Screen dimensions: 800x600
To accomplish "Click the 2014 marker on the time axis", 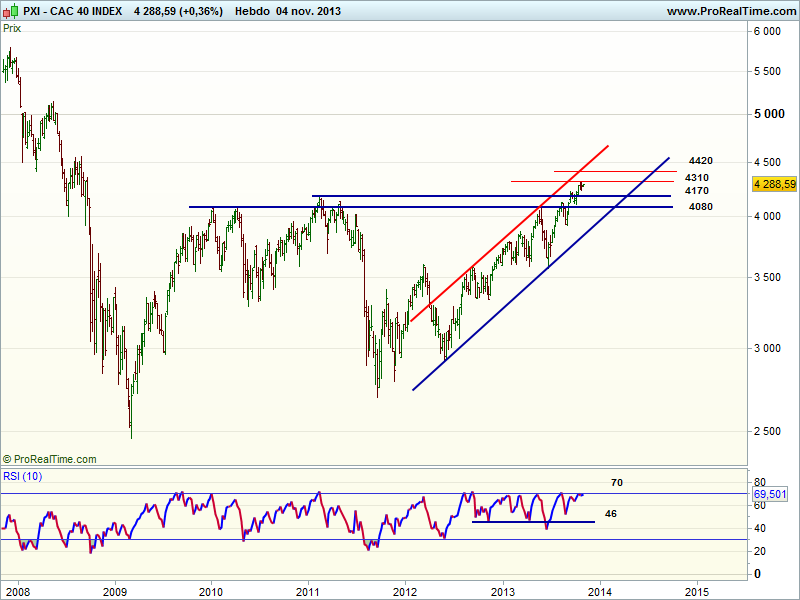I will tap(598, 589).
